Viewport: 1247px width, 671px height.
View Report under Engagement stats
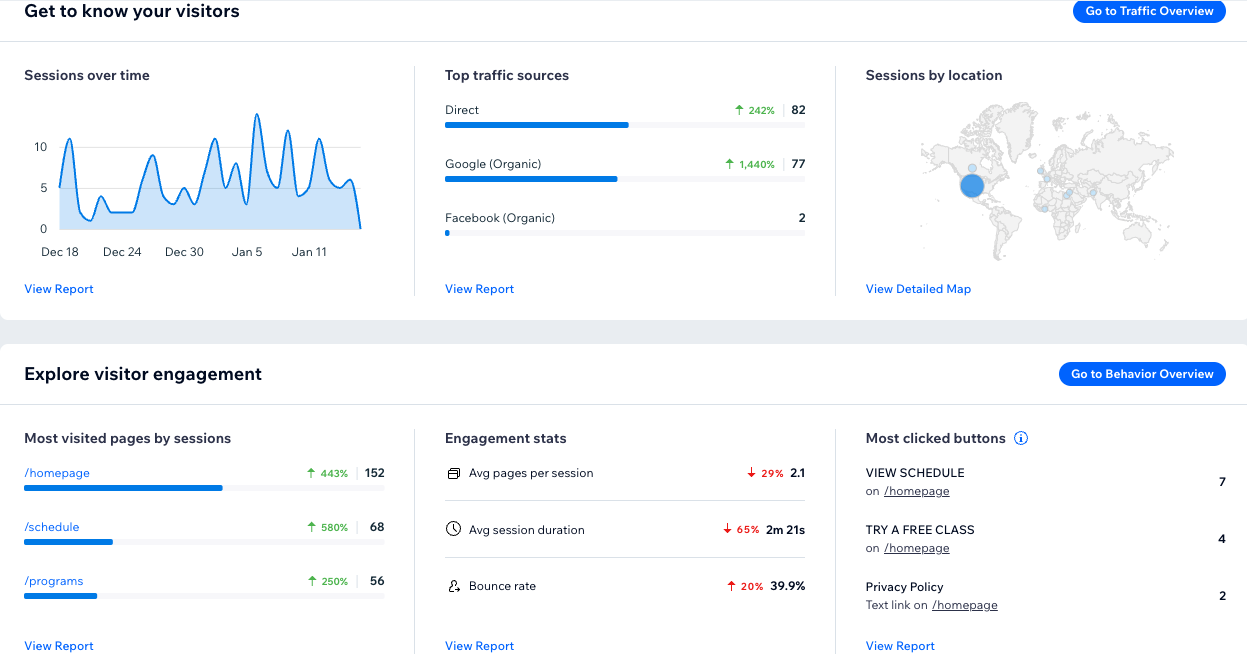pos(479,646)
